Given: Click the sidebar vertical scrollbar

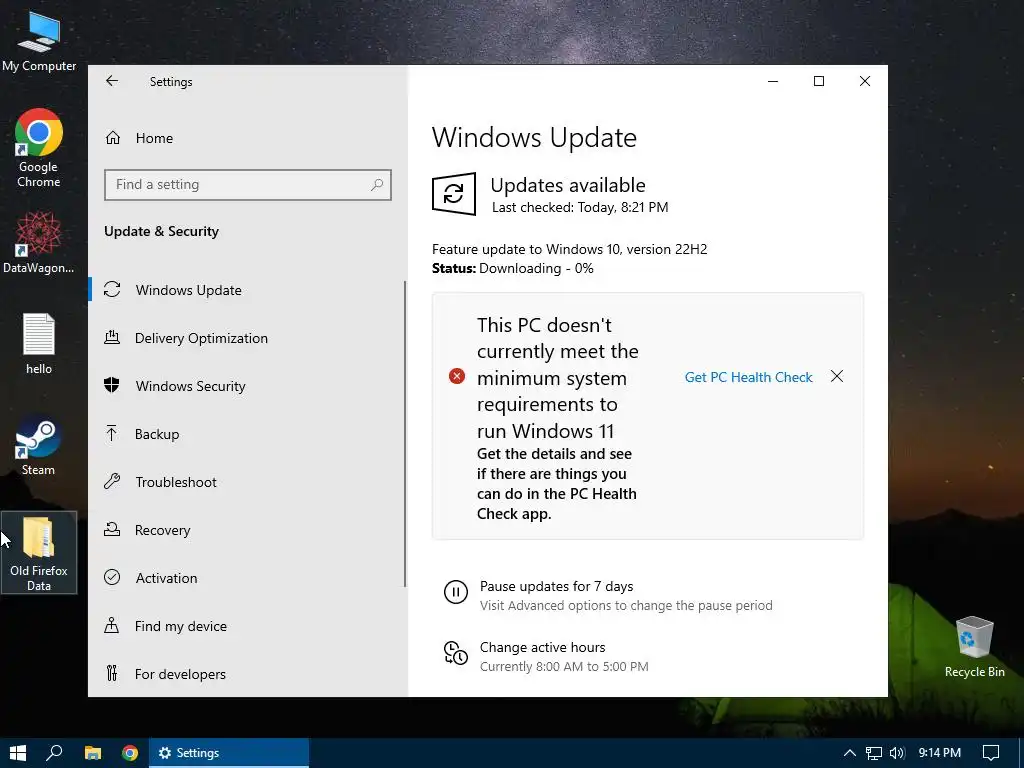Looking at the screenshot, I should 405,434.
